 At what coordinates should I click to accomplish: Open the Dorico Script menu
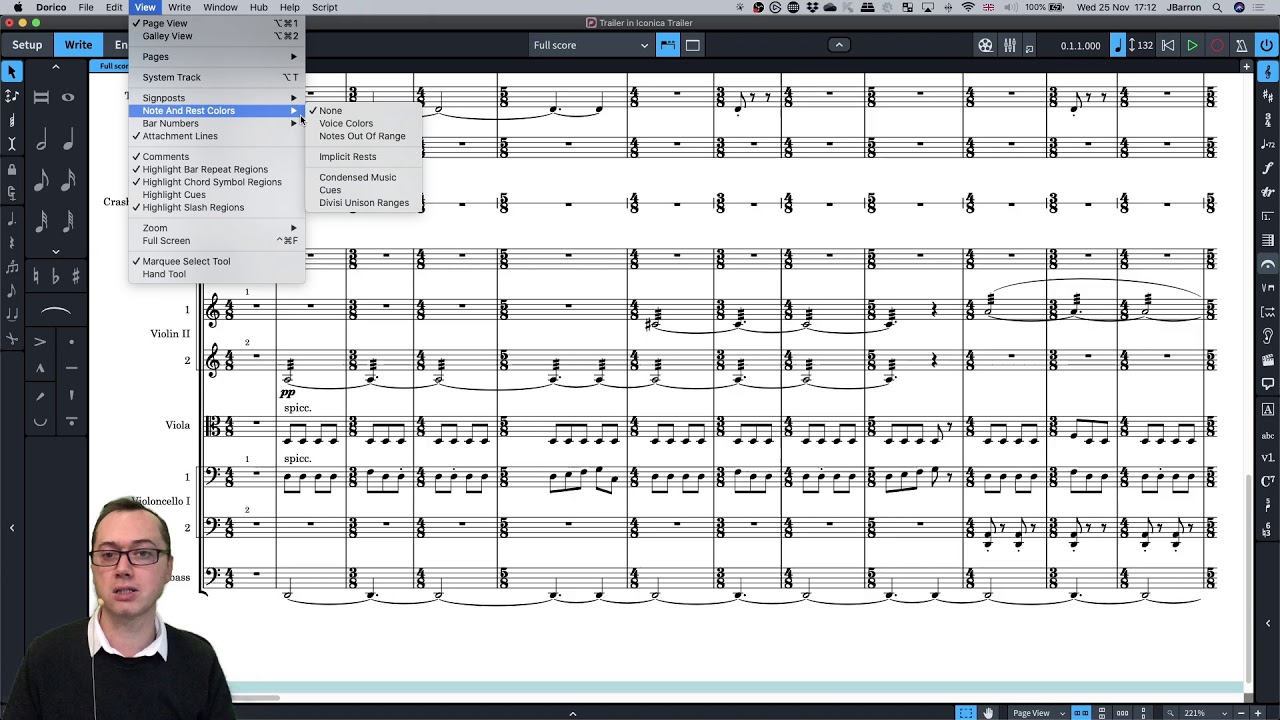click(x=324, y=7)
